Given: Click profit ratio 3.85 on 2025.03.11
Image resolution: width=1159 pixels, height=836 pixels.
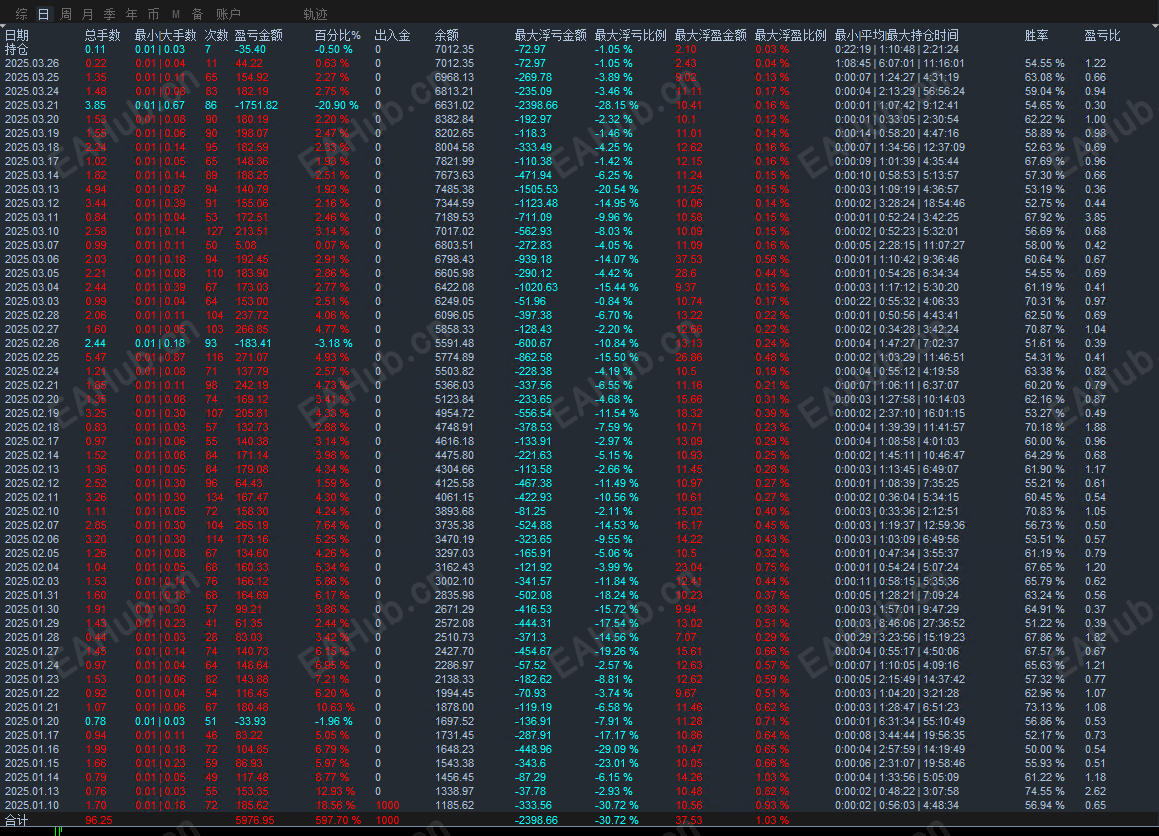Looking at the screenshot, I should (x=1095, y=217).
